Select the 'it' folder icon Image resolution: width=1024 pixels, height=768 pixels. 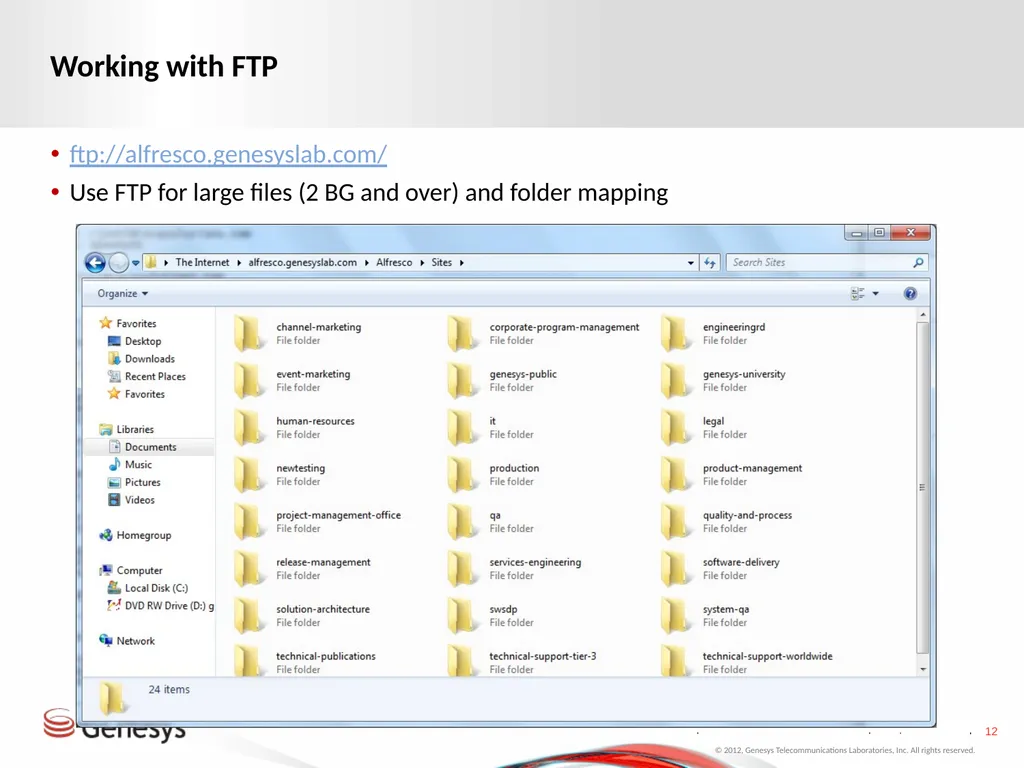coord(462,427)
